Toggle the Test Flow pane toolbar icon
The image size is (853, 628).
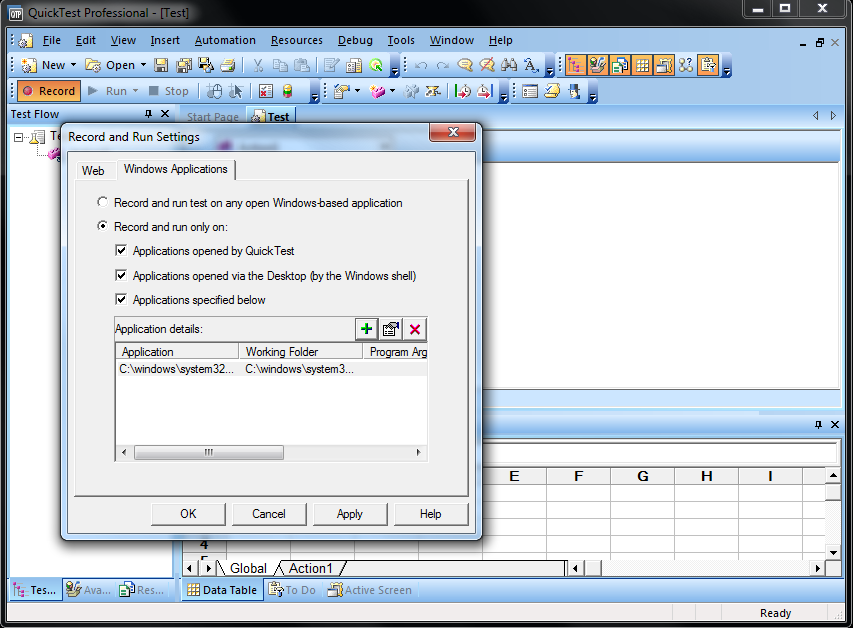point(575,65)
